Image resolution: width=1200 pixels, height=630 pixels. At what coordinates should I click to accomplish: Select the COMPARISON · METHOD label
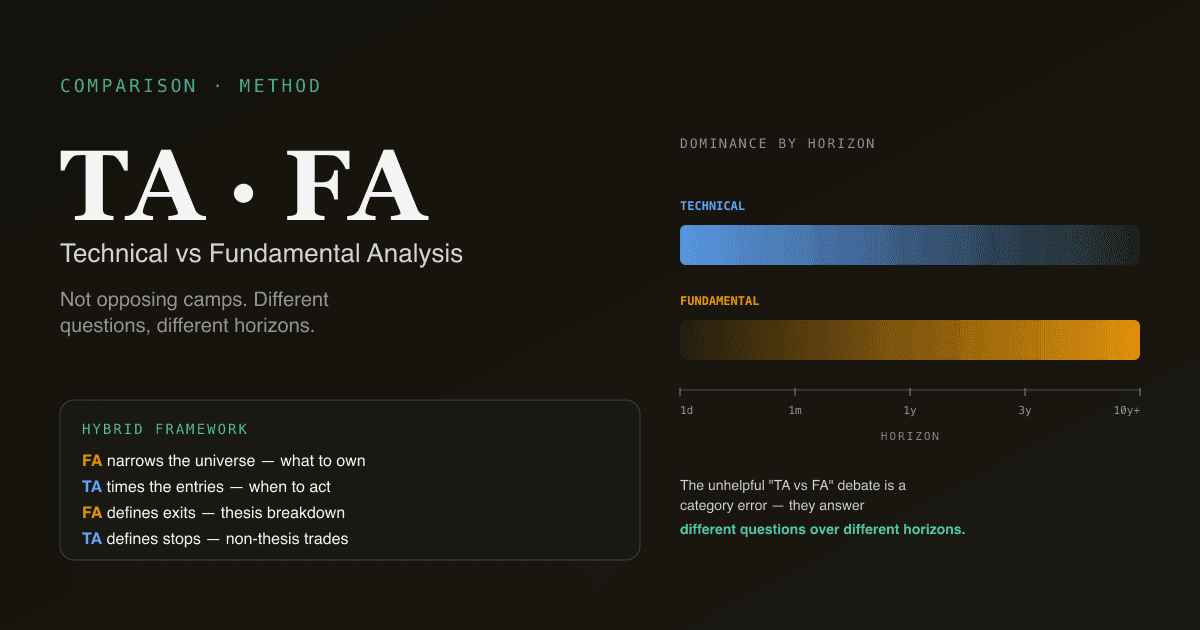tap(191, 86)
